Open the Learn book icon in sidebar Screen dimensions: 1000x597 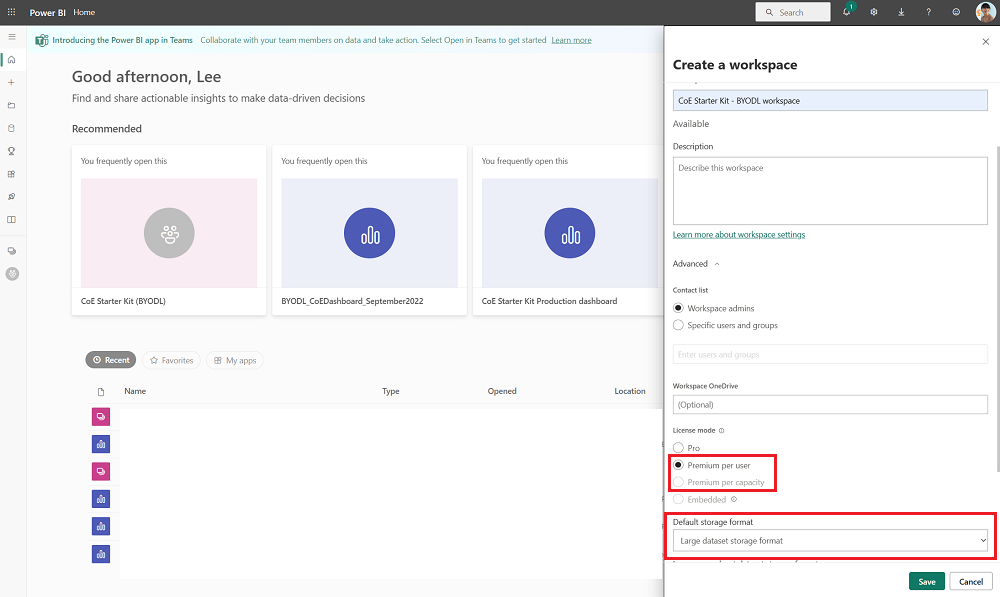(11, 219)
